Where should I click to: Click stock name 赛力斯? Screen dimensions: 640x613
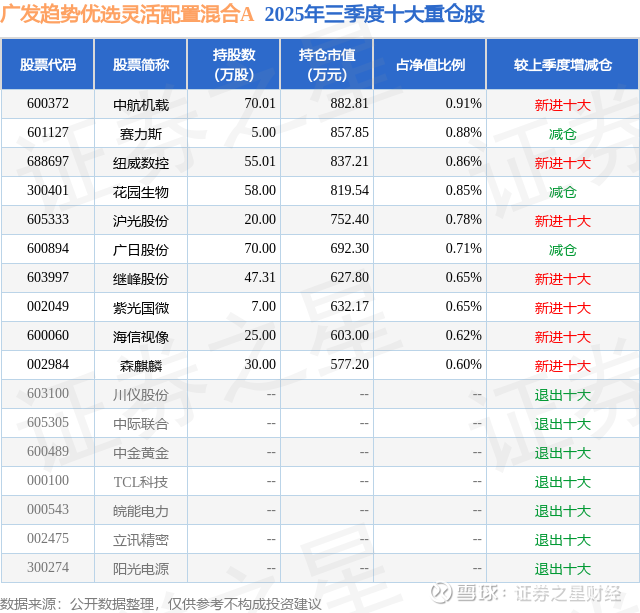[141, 133]
